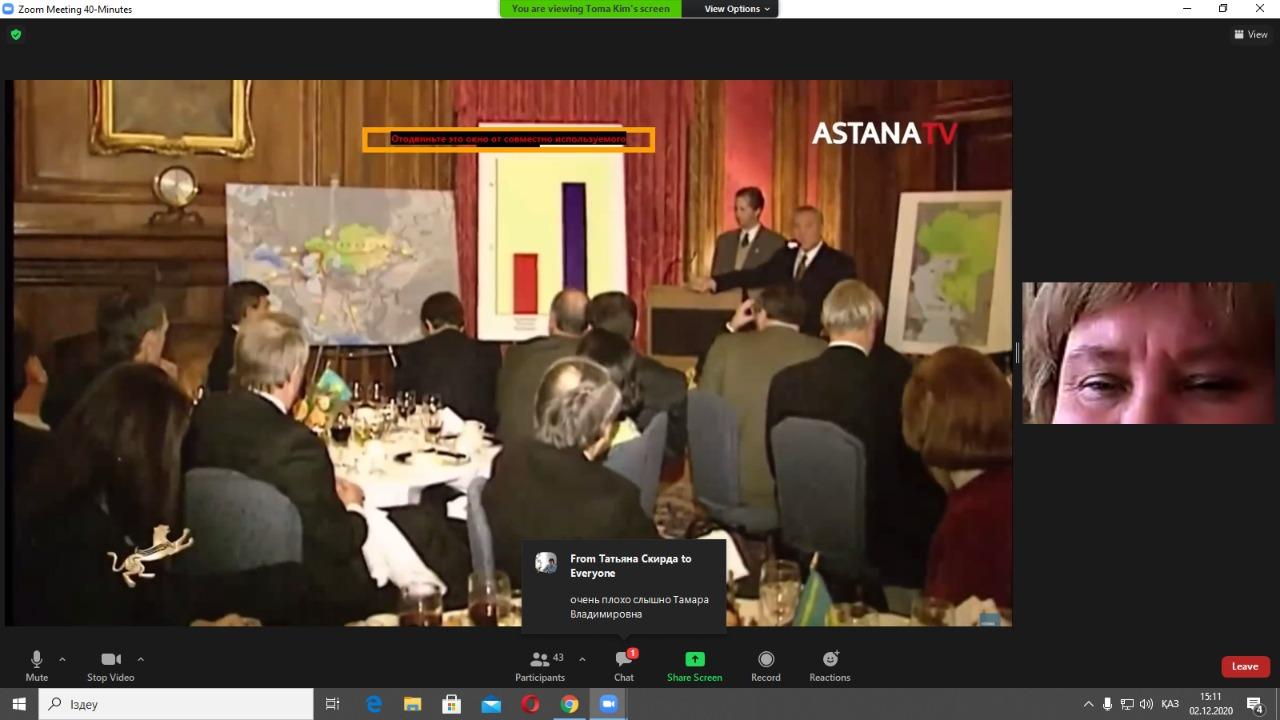
Task: Open Opera browser from the taskbar
Action: pyautogui.click(x=530, y=704)
